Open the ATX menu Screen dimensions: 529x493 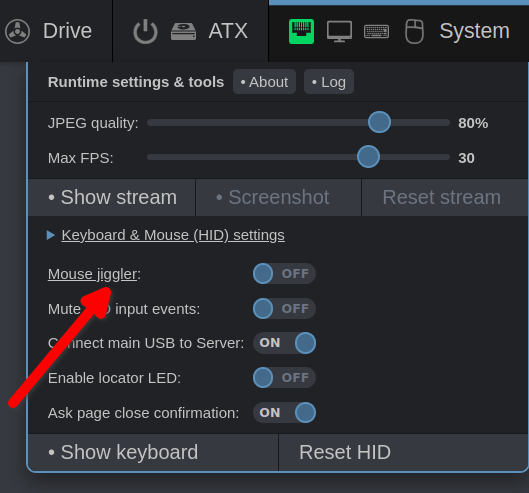pos(228,31)
